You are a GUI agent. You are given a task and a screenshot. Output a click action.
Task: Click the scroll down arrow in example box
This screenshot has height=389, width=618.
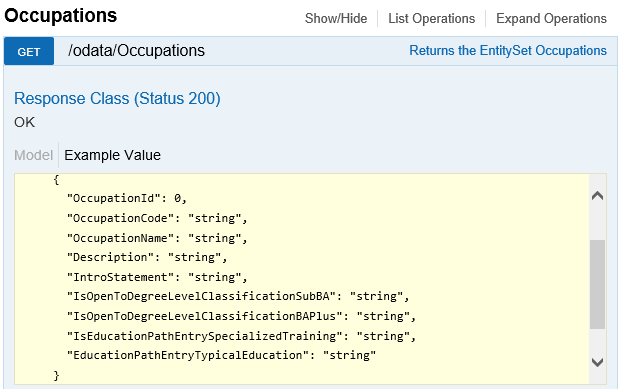(x=598, y=362)
